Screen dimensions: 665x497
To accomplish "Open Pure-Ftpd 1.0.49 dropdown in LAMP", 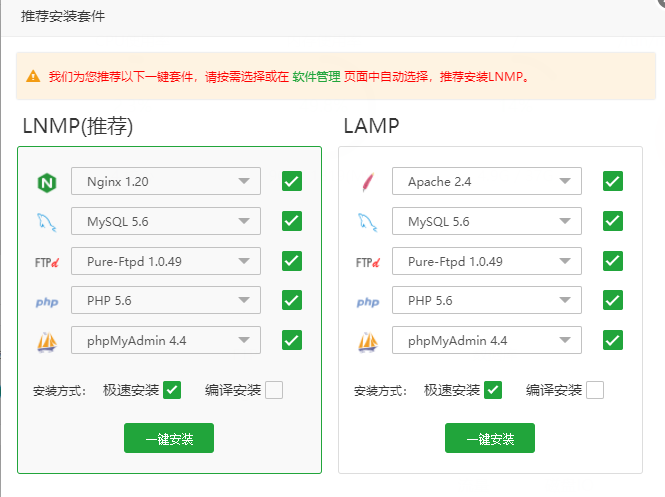I will [487, 261].
